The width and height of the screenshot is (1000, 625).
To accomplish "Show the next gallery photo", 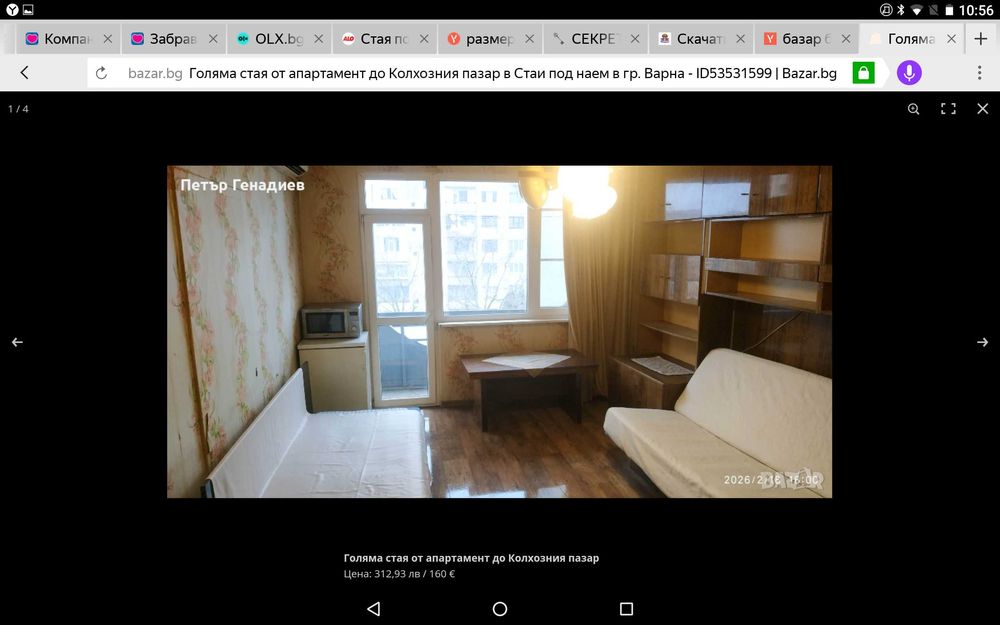I will tap(982, 342).
